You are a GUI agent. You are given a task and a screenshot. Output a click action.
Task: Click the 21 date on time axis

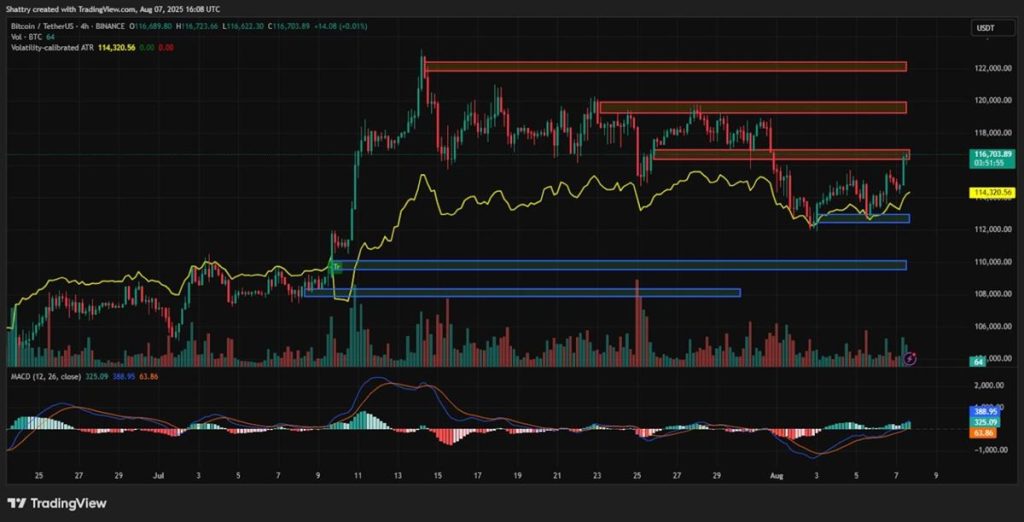557,476
